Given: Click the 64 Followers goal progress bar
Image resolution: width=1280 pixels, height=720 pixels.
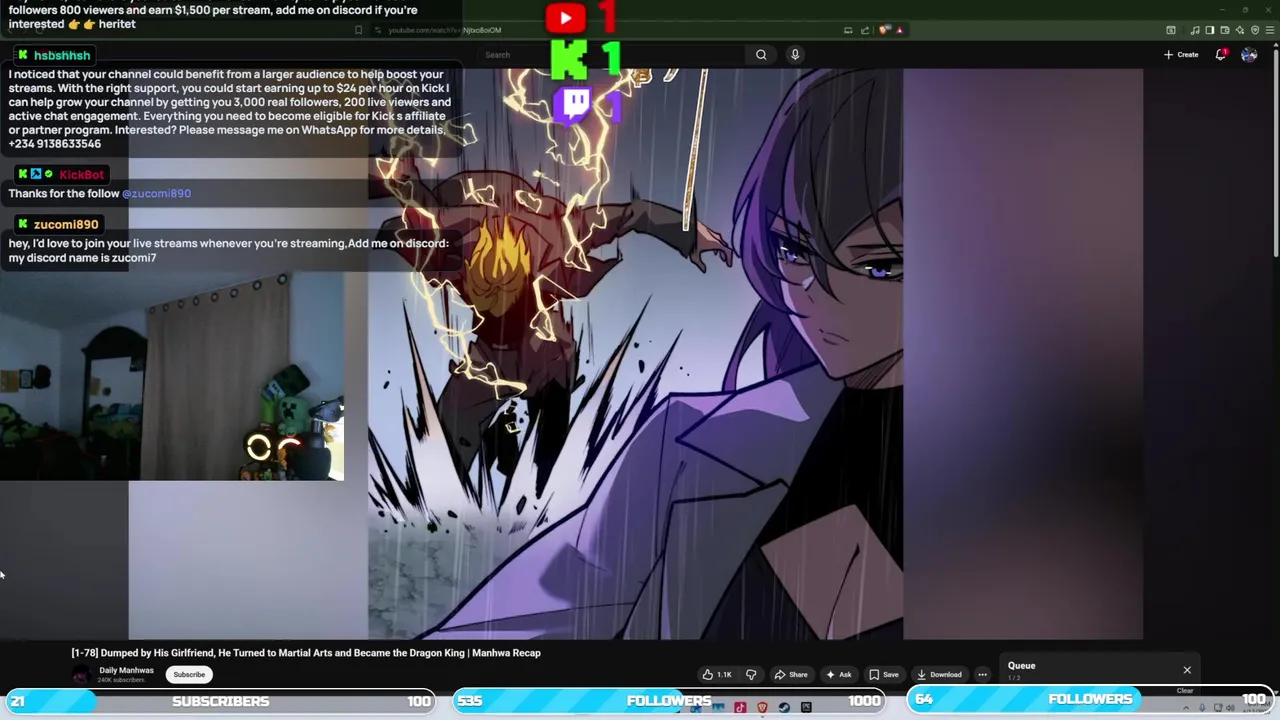Looking at the screenshot, I should (1091, 699).
